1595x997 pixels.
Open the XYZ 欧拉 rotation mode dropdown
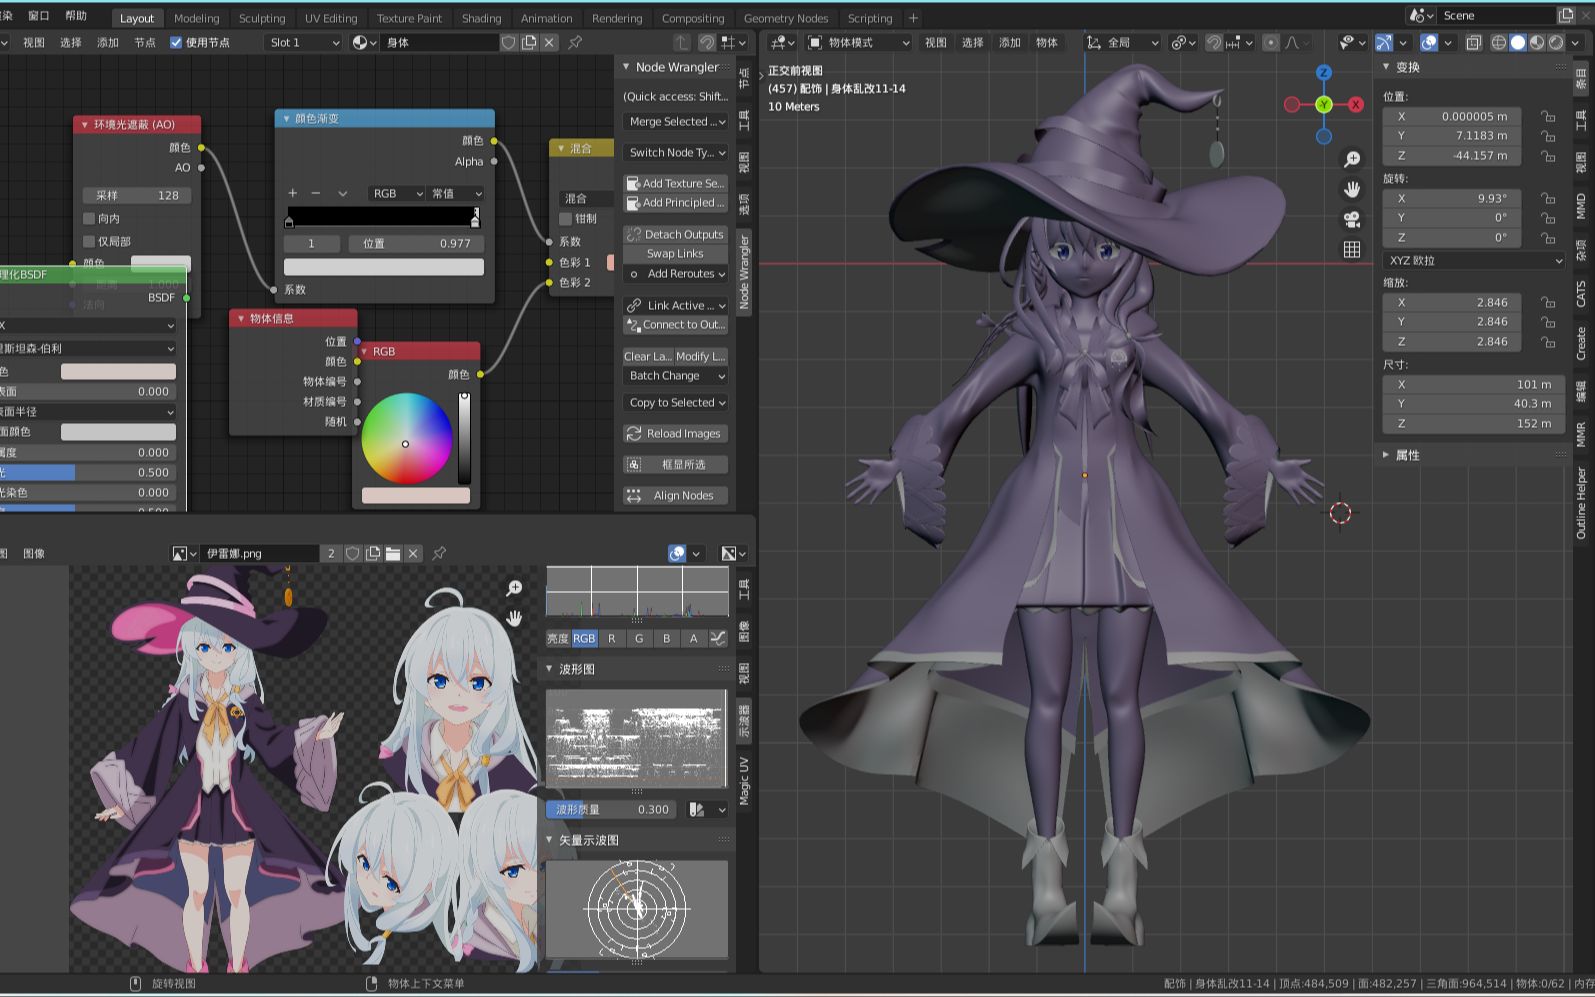click(x=1473, y=260)
